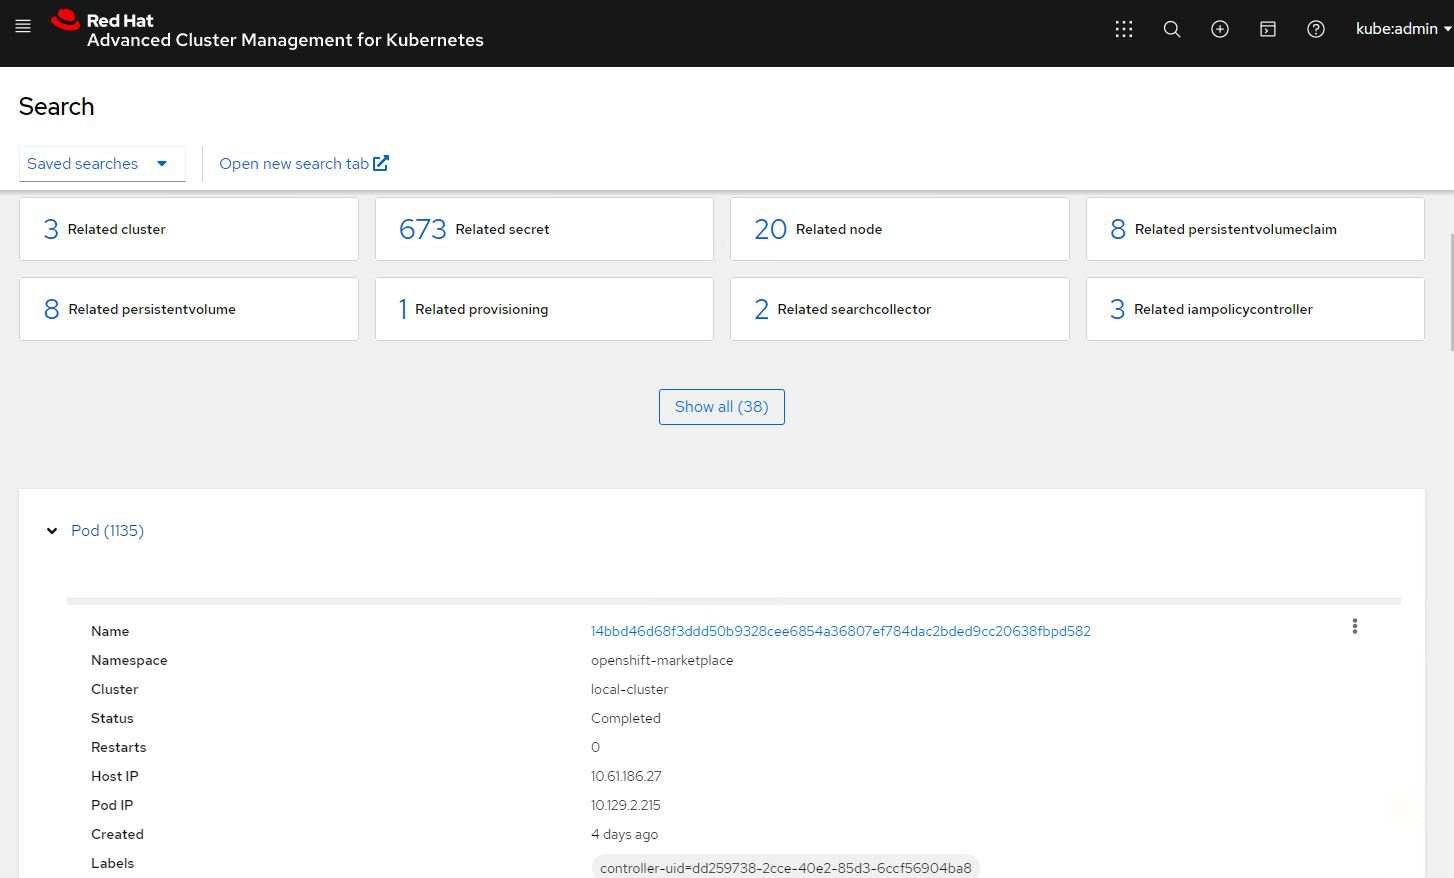This screenshot has width=1454, height=878.
Task: Select the 673 Related secret tile
Action: coord(544,229)
